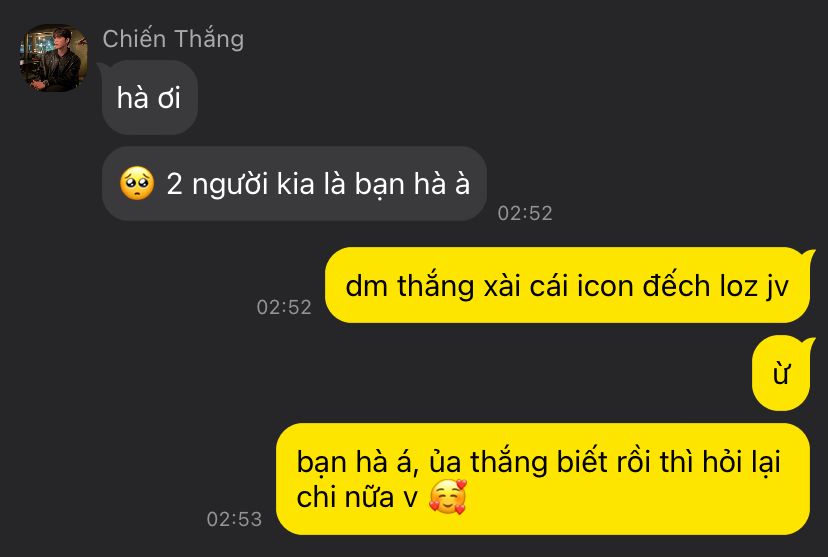Image resolution: width=828 pixels, height=557 pixels.
Task: Click the 02:52 timestamp beside the yellow bubble
Action: [x=284, y=307]
